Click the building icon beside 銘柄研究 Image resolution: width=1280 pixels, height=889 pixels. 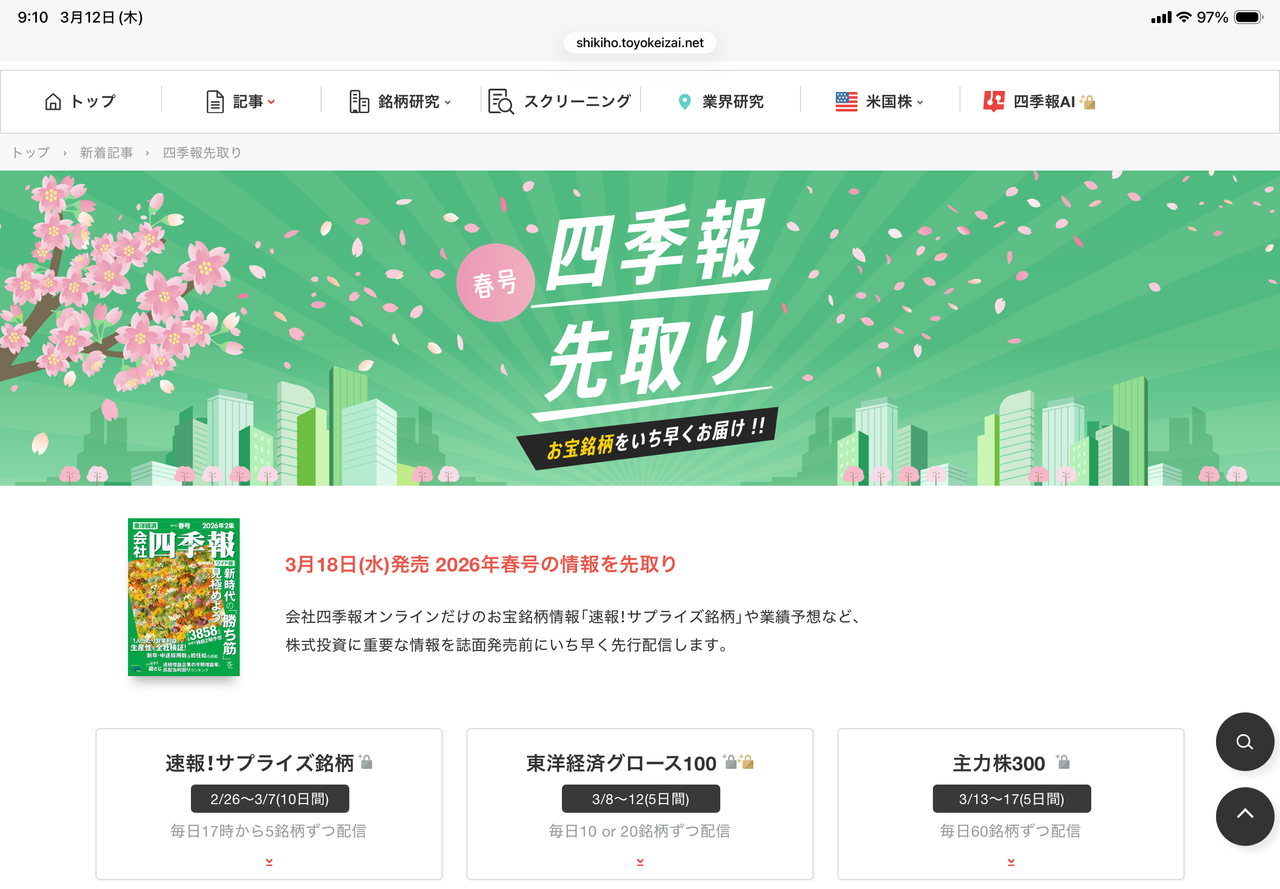(359, 101)
